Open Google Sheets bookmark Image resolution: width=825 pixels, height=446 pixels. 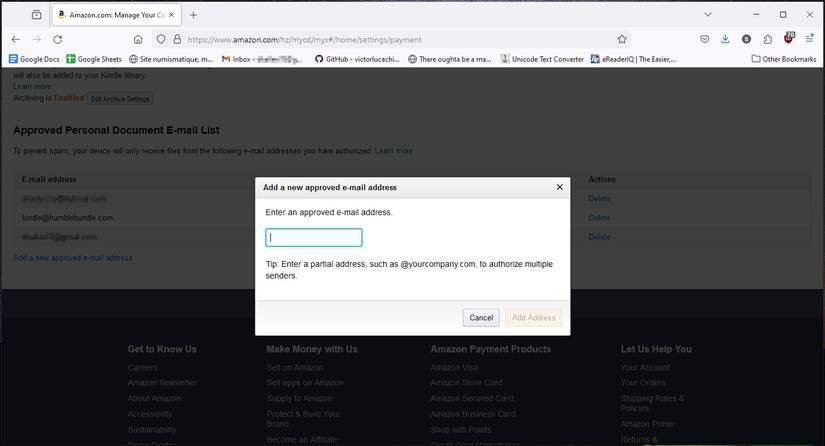(94, 59)
